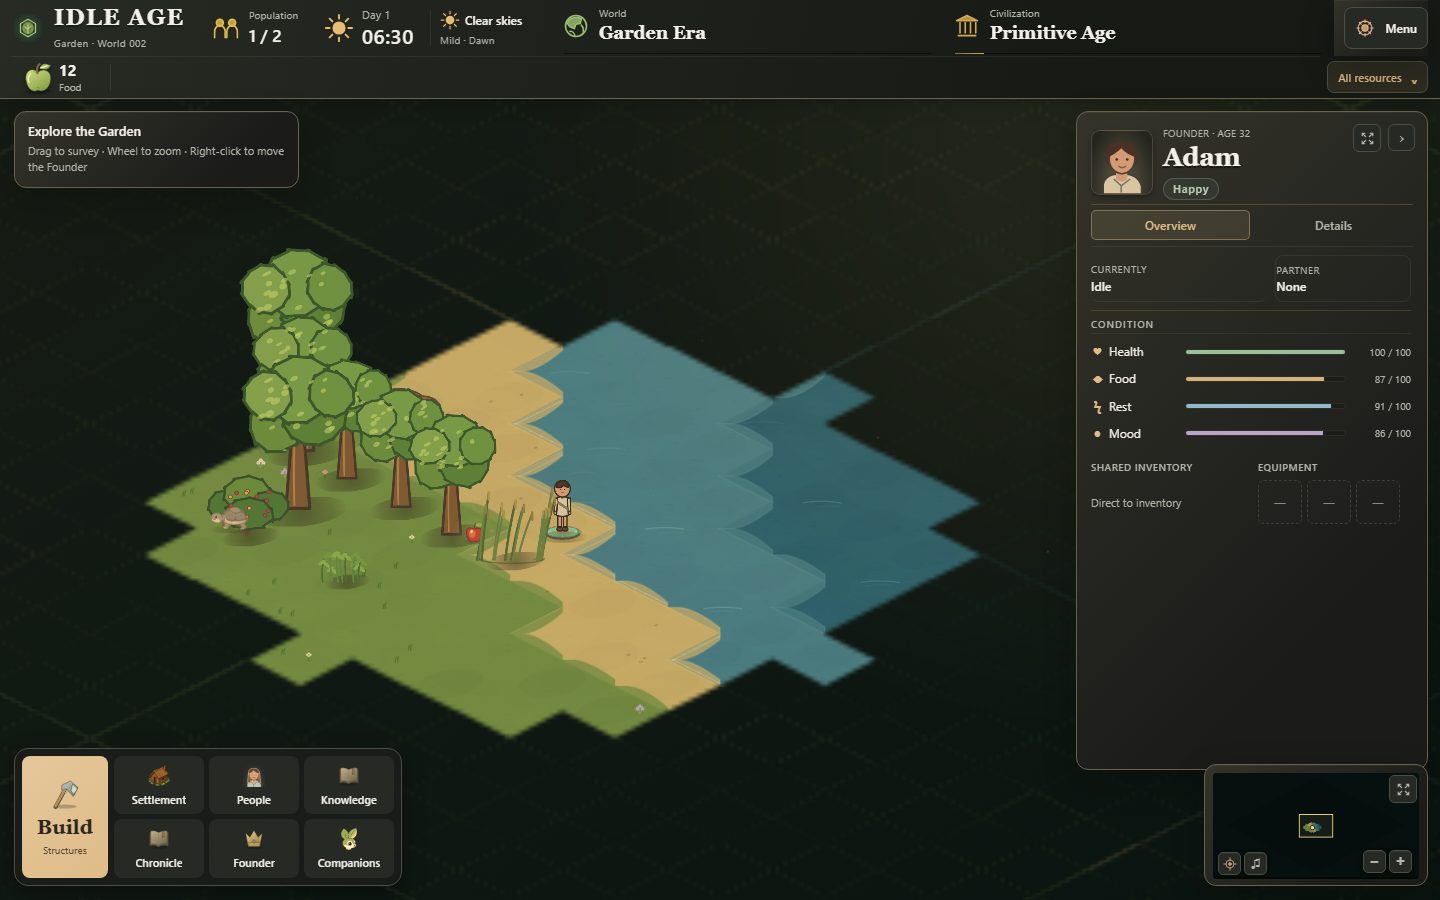Expand the All resources dropdown

coord(1377,78)
